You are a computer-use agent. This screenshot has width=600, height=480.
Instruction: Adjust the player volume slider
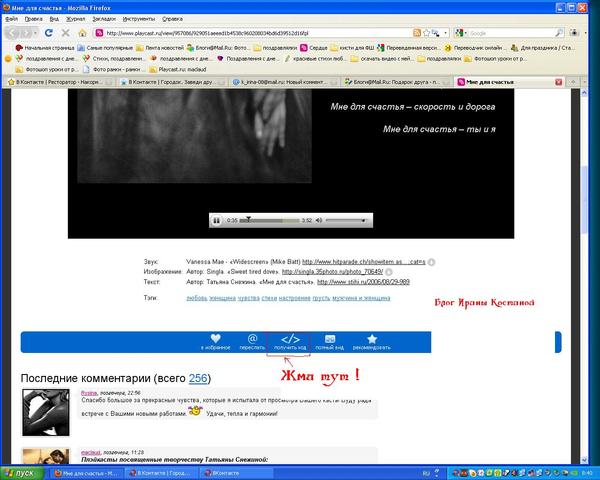point(346,220)
